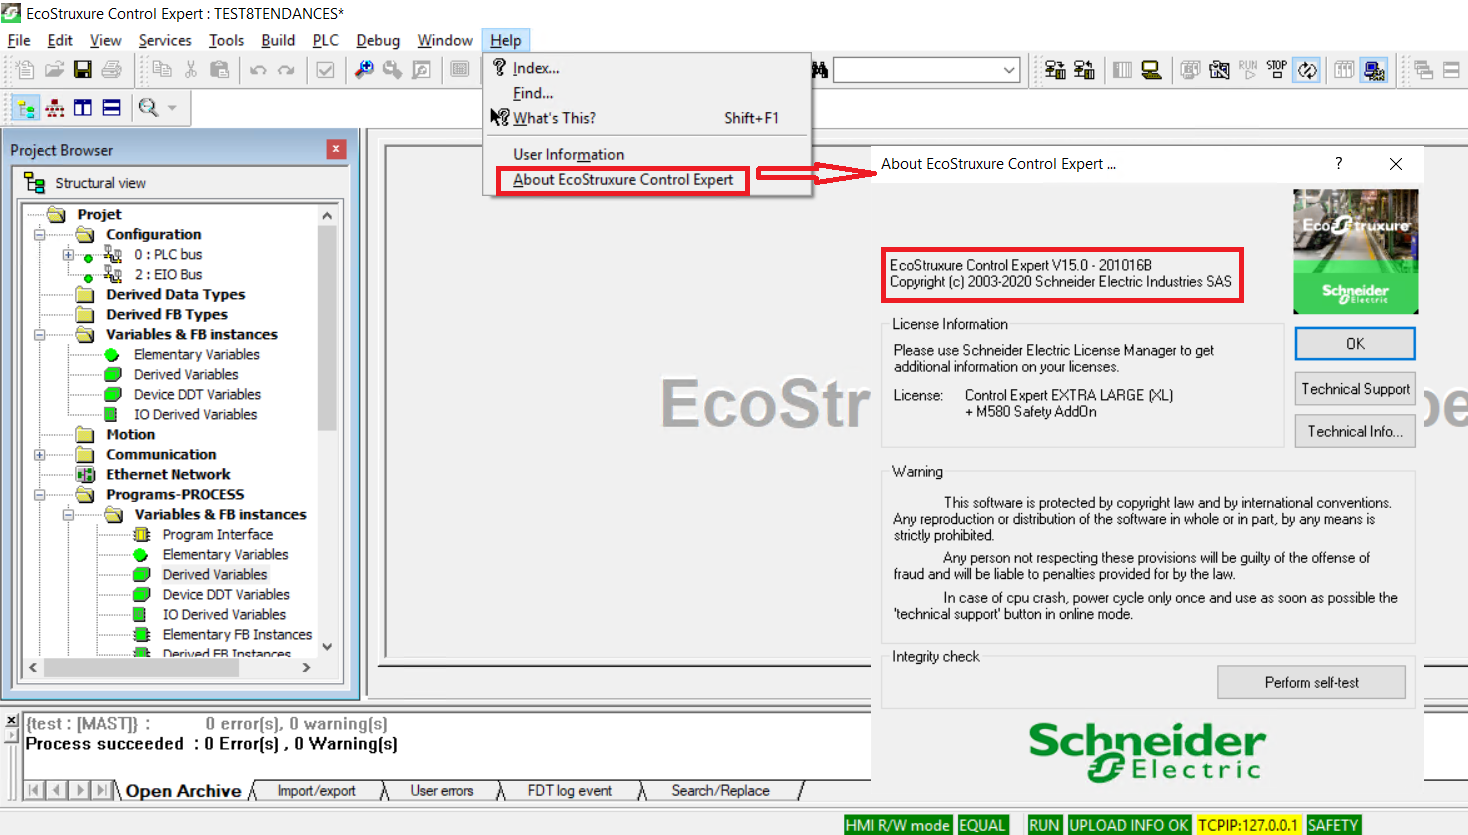Toggle the animation refresh arrows icon

[1307, 69]
